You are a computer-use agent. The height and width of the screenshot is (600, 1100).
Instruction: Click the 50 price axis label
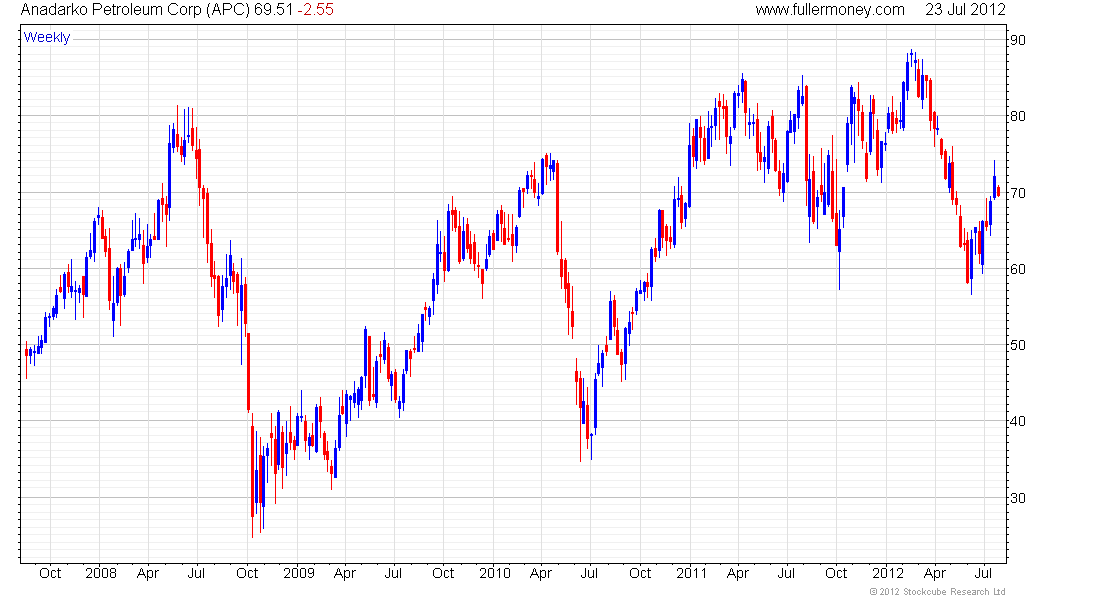click(x=1017, y=345)
